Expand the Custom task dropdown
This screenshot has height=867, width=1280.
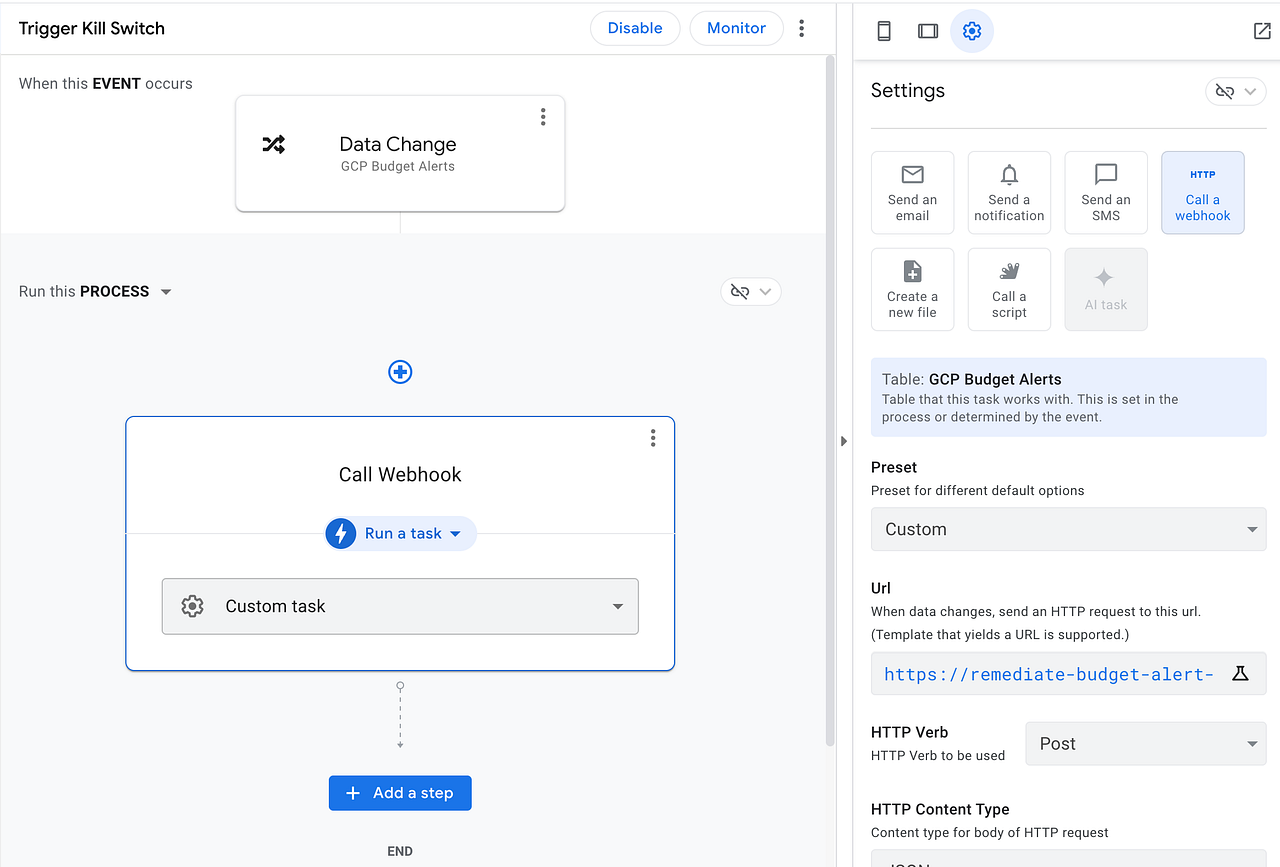[400, 606]
